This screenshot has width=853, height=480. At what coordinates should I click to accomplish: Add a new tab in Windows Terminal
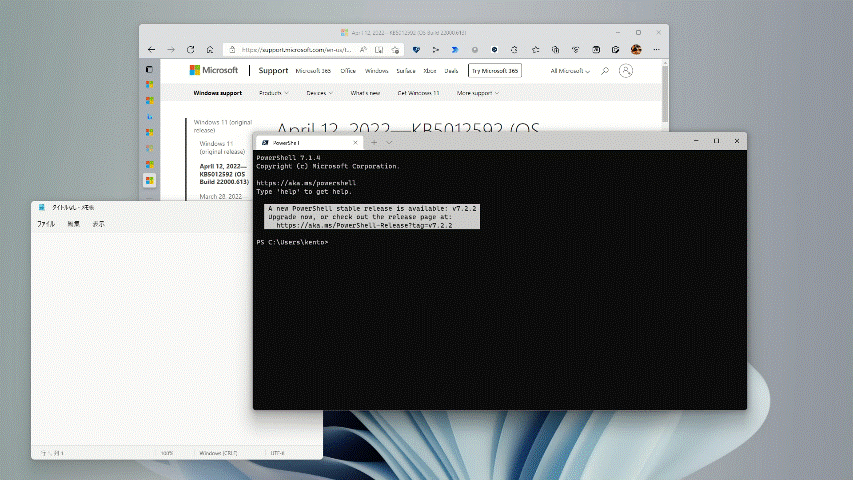(374, 142)
